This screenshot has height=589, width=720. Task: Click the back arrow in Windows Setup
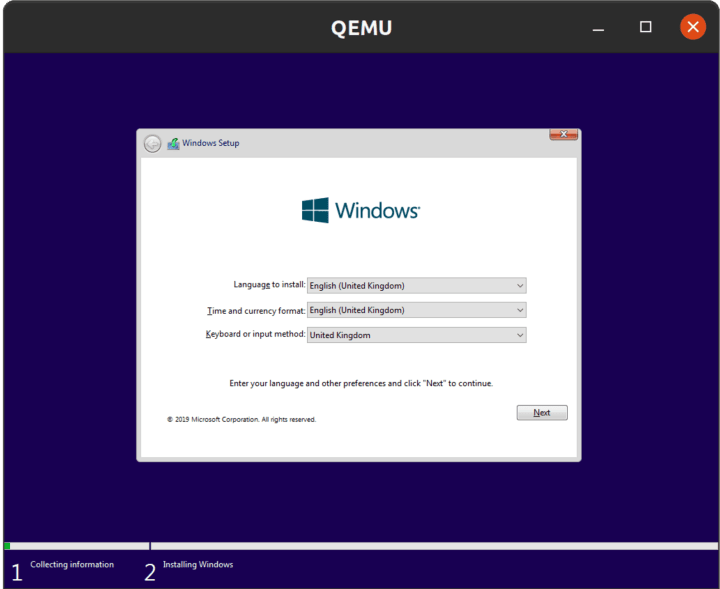click(x=152, y=143)
